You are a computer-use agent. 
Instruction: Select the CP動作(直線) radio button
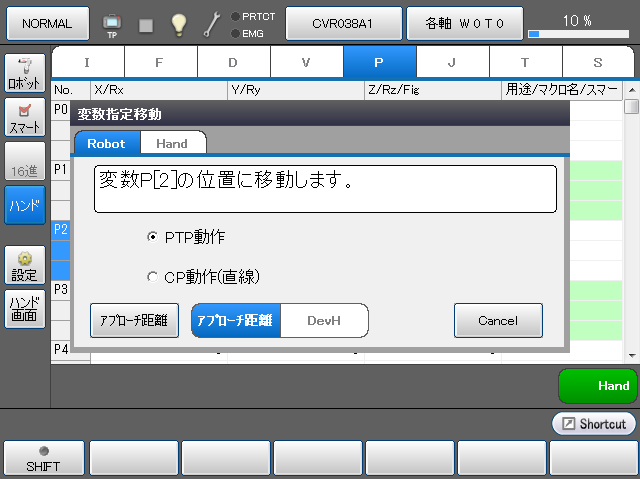pyautogui.click(x=152, y=277)
